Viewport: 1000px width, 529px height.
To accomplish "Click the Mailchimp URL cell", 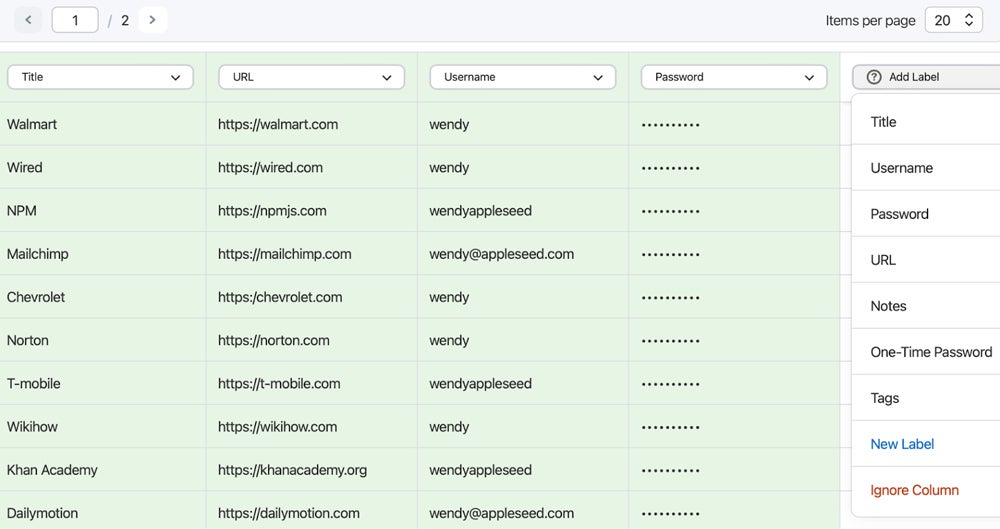I will click(285, 254).
